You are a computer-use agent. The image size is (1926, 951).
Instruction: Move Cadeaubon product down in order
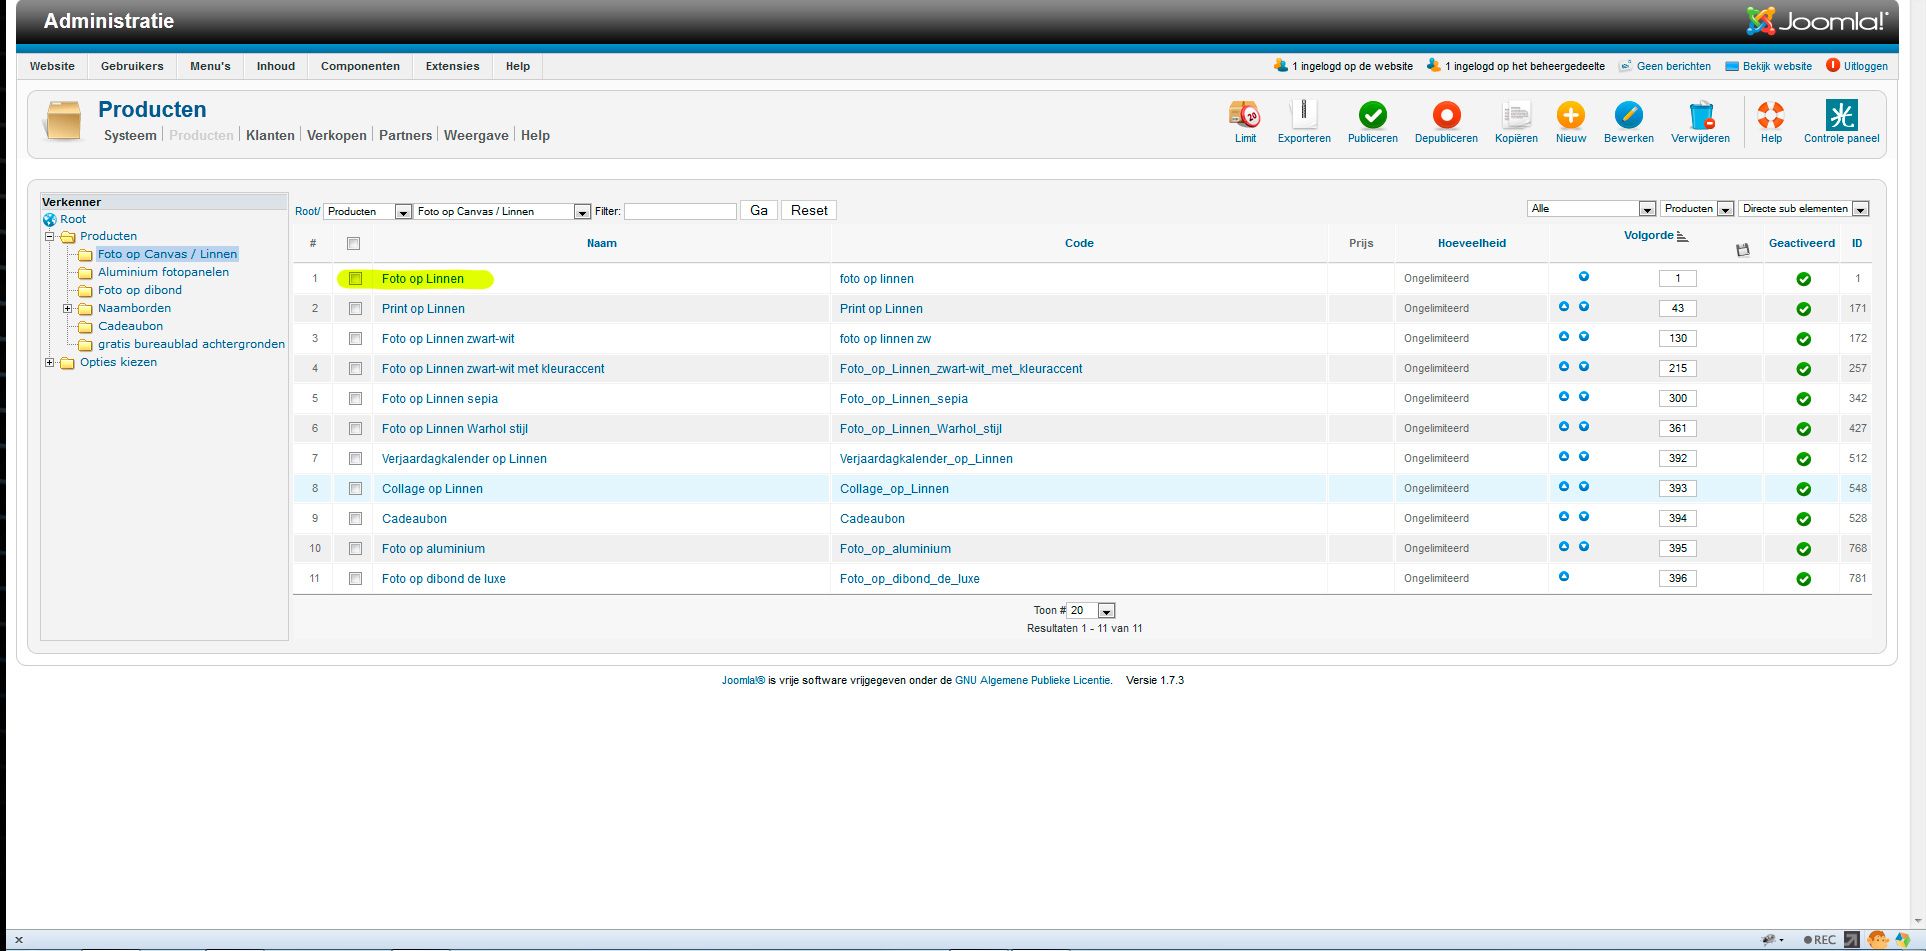click(x=1584, y=517)
